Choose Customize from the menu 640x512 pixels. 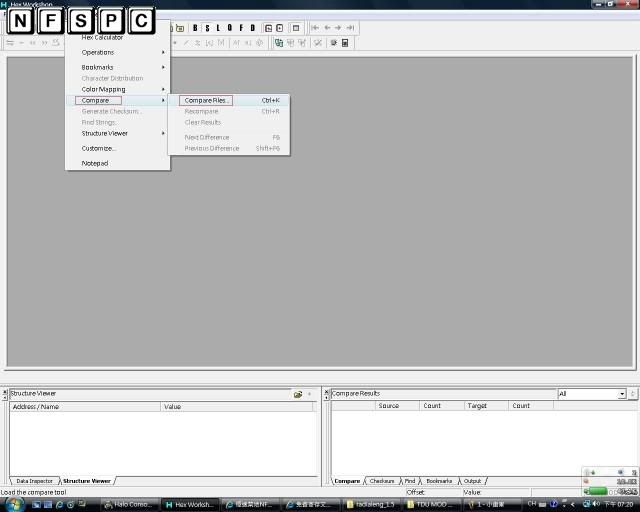(x=99, y=148)
